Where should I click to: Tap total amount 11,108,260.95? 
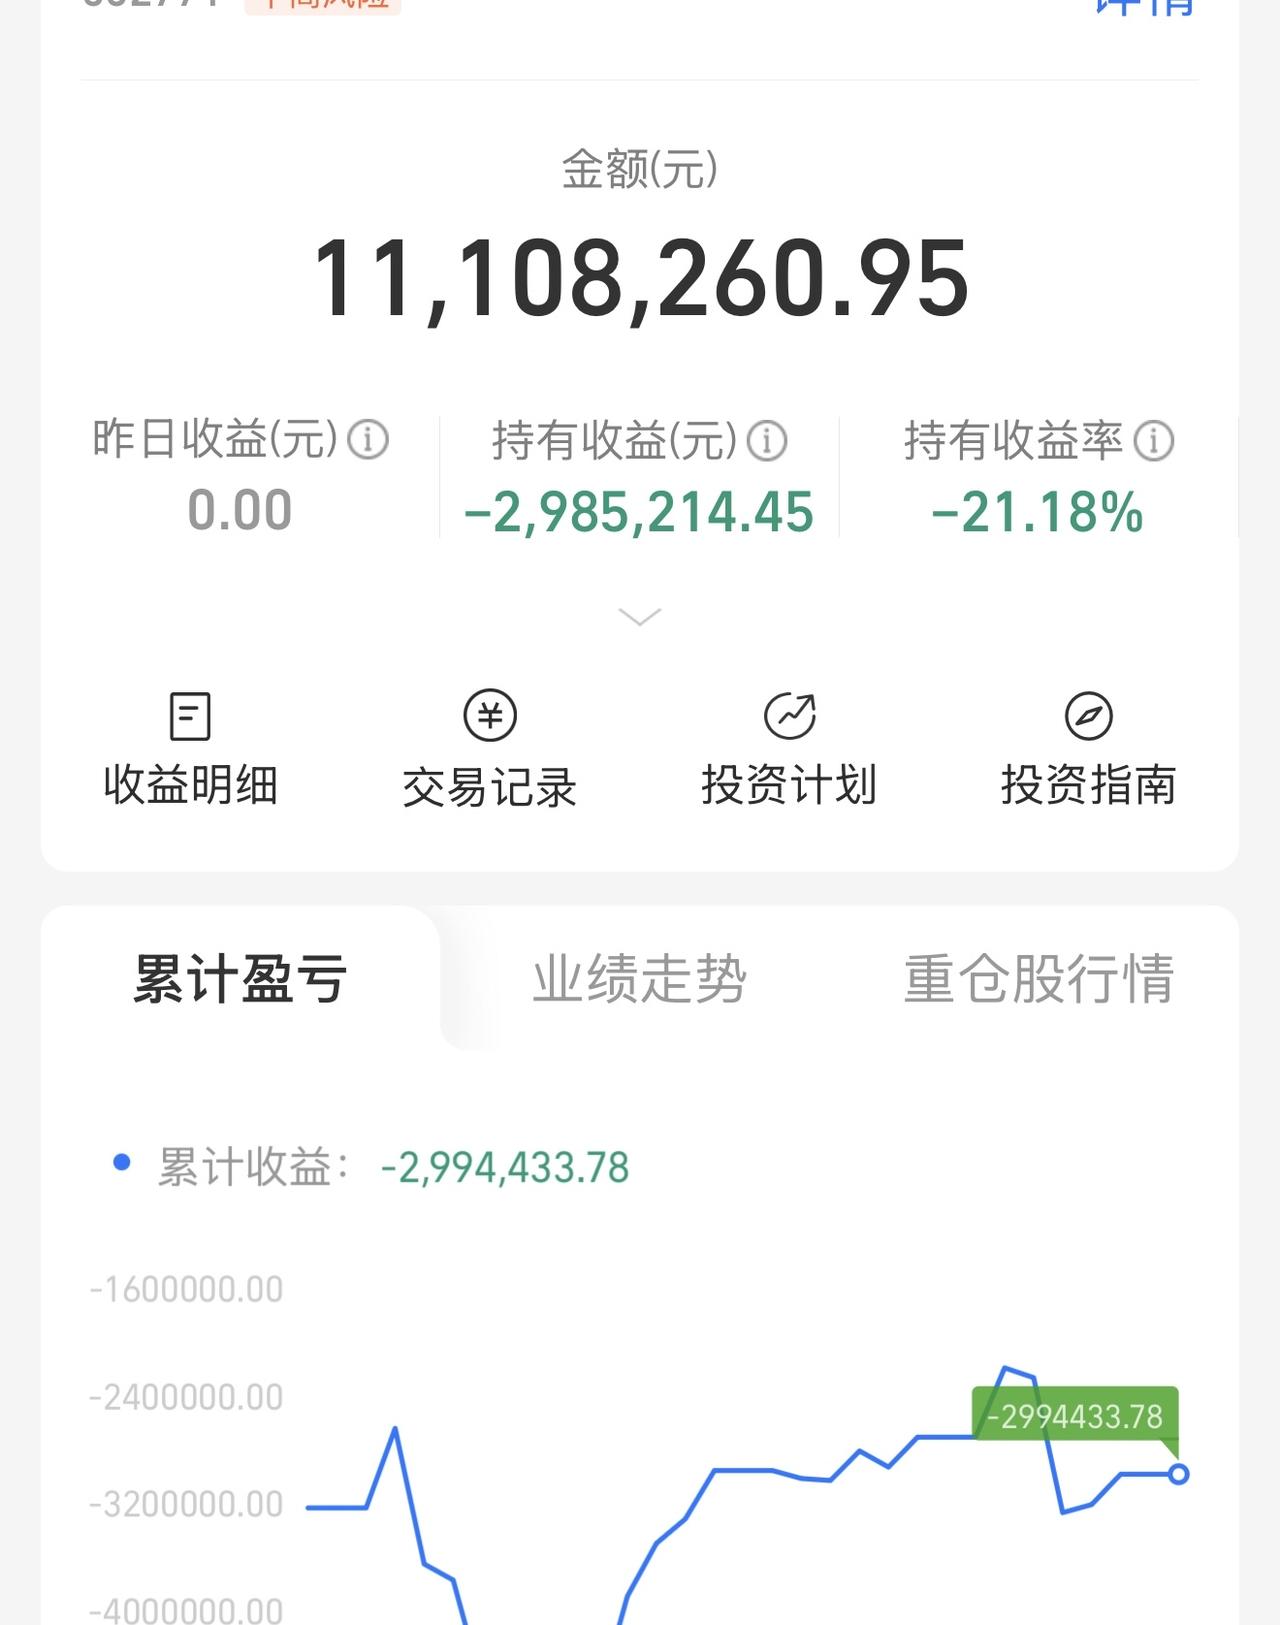tap(640, 279)
